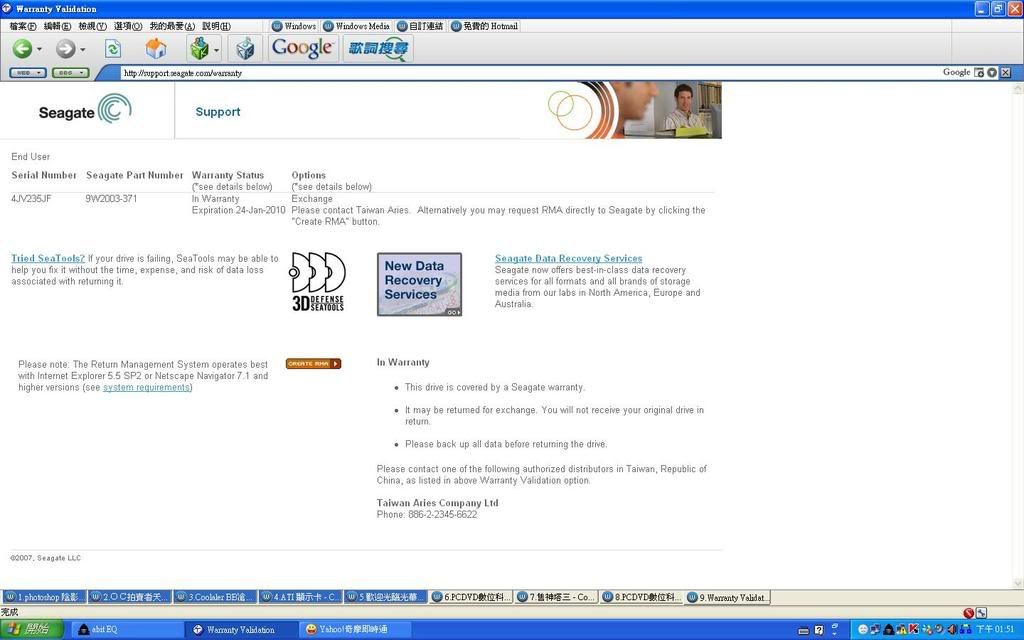Click the volume speaker tray icon

(x=951, y=630)
